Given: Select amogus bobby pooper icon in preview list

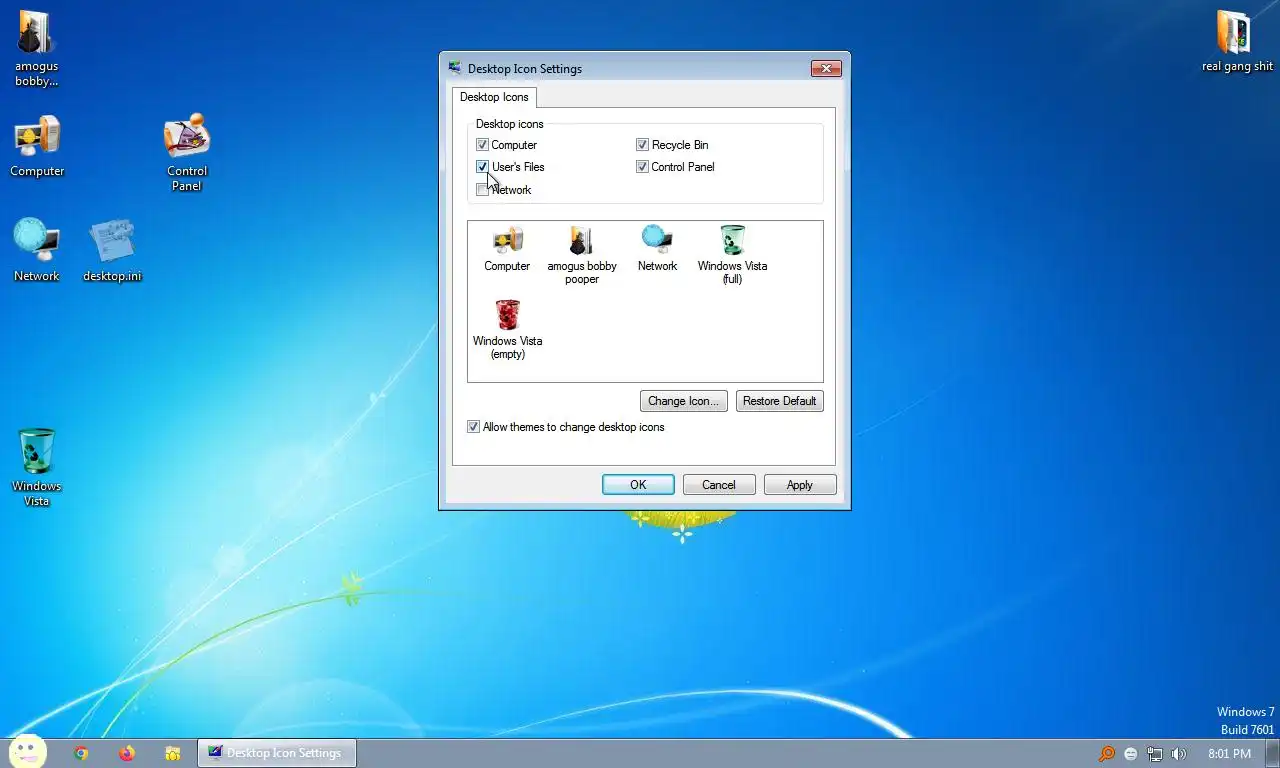Looking at the screenshot, I should click(582, 255).
